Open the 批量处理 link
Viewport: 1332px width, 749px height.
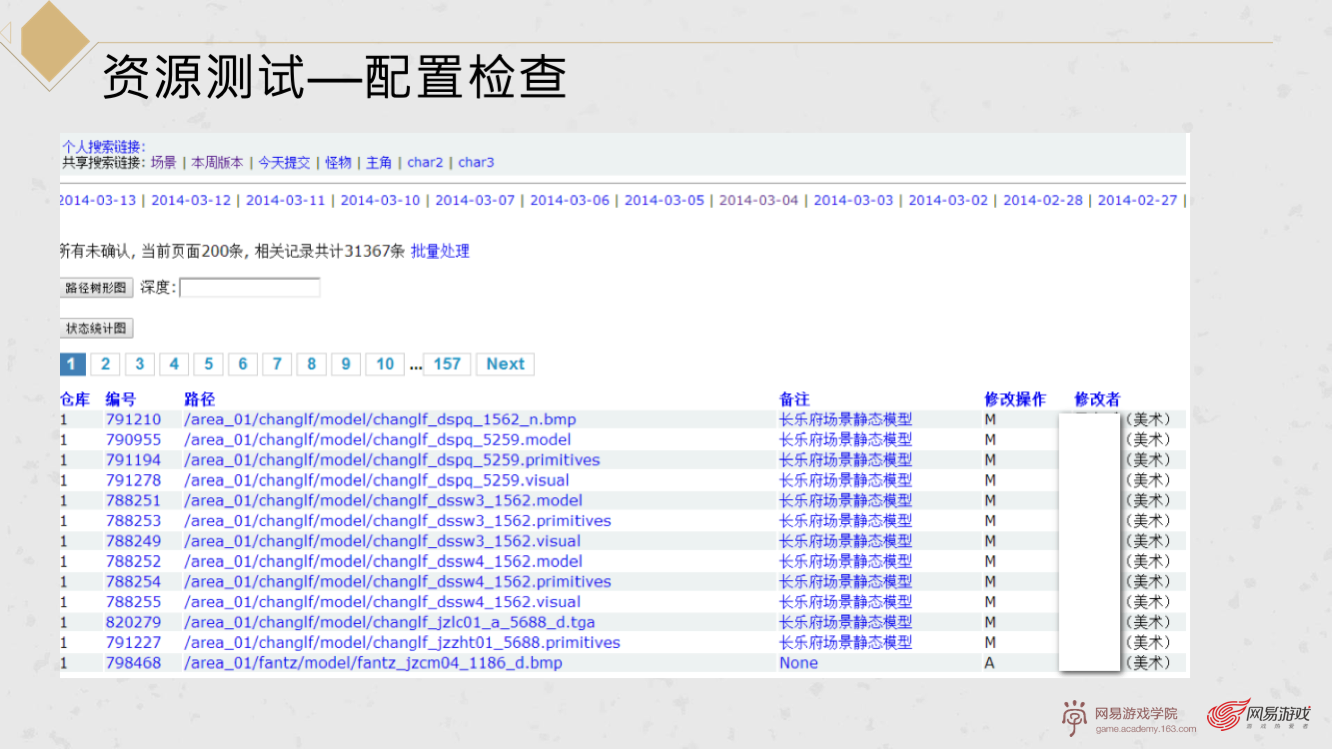pyautogui.click(x=440, y=251)
